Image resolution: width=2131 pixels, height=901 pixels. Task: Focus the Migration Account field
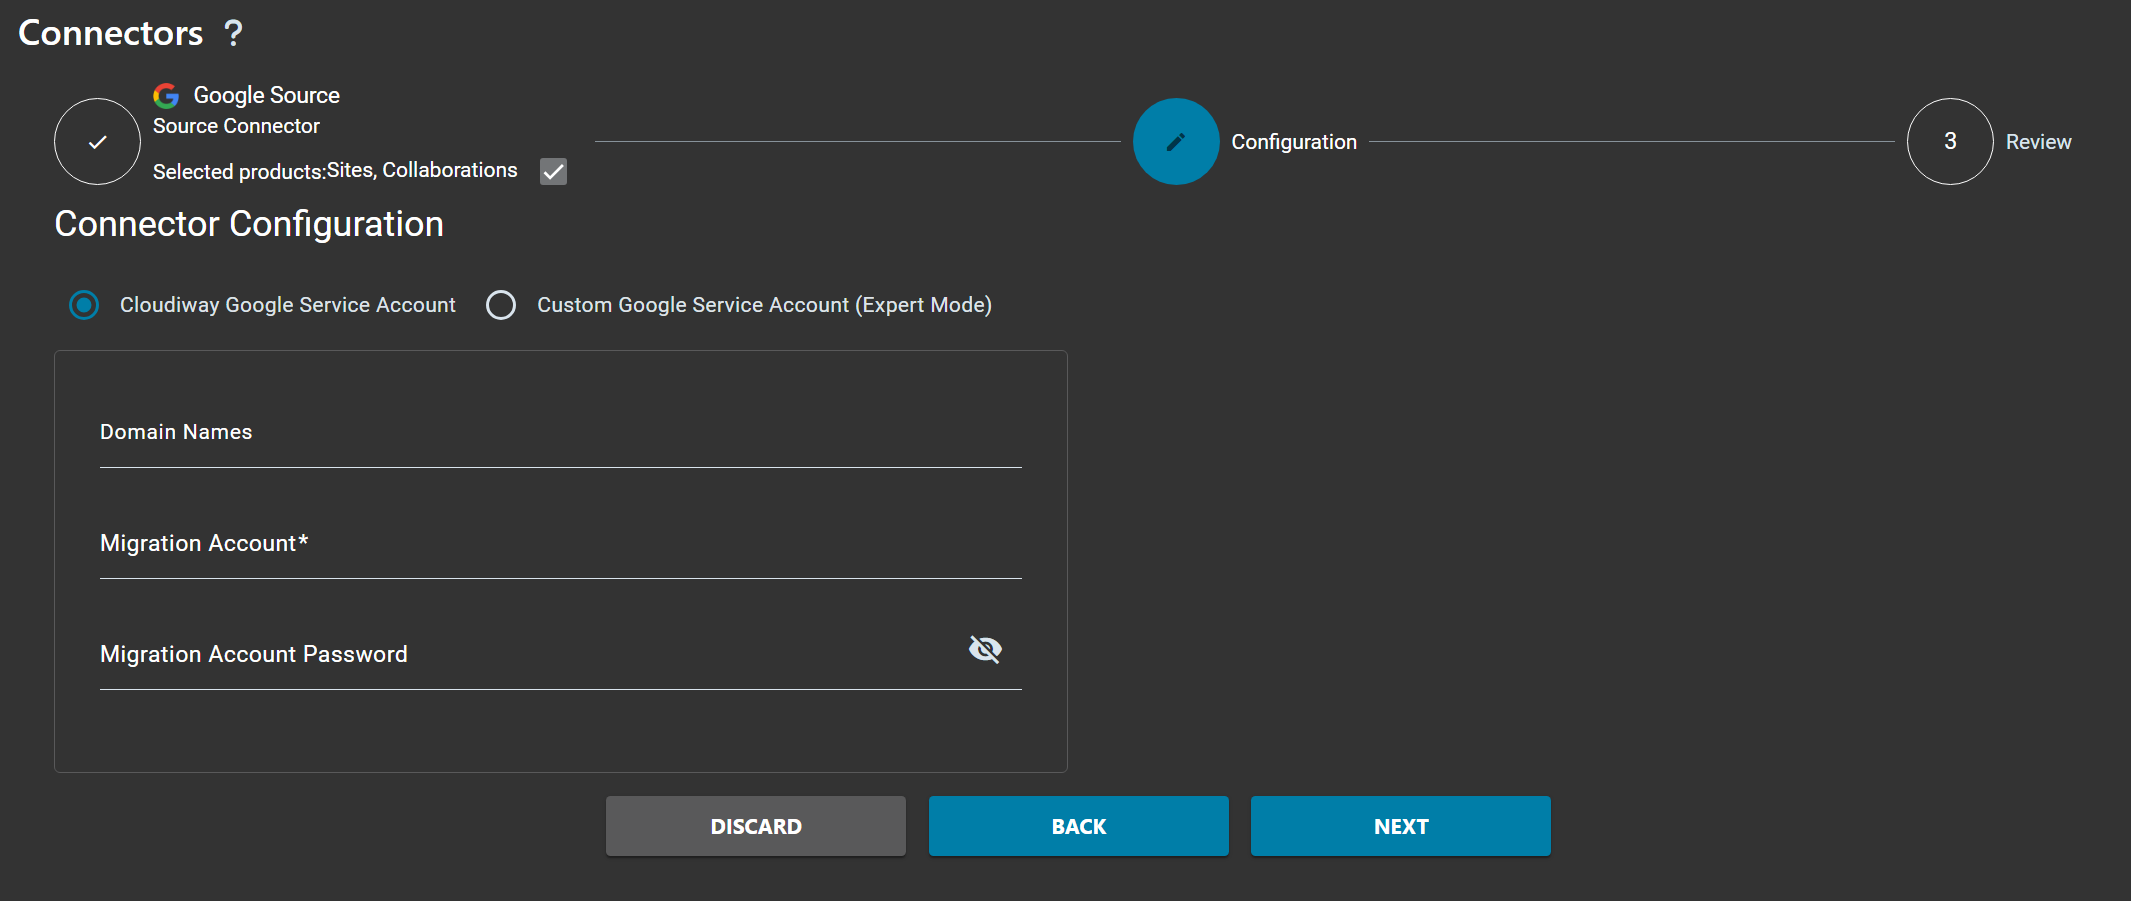click(x=561, y=544)
